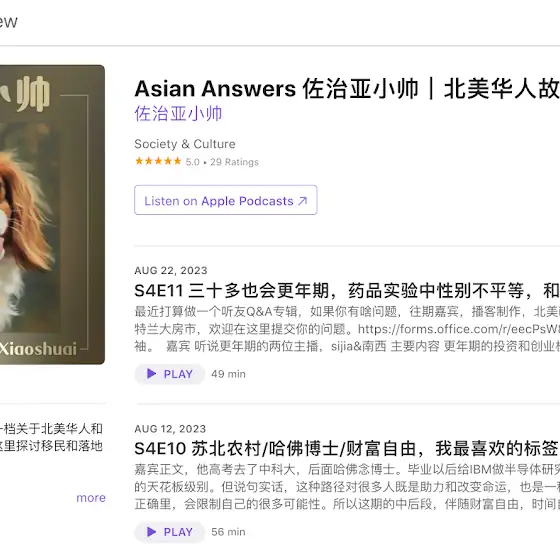
Task: Click the AUG 12, 2023 episode date
Action: 170,429
